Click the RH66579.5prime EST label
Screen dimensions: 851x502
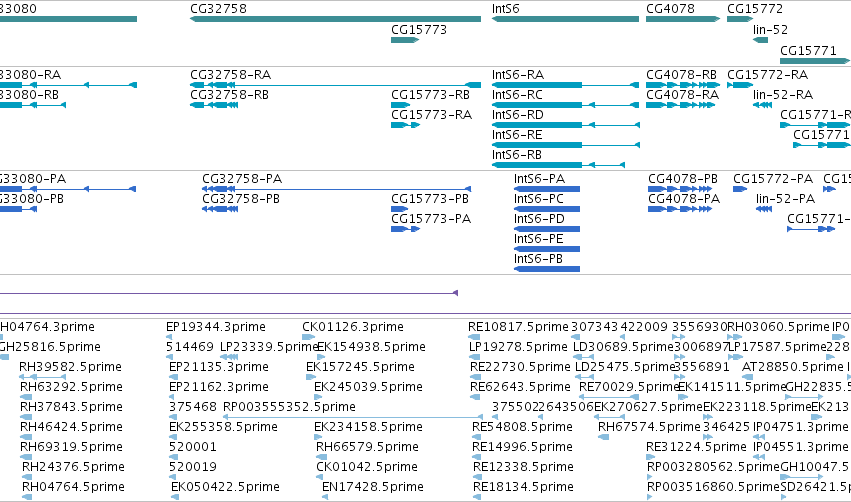click(x=367, y=448)
